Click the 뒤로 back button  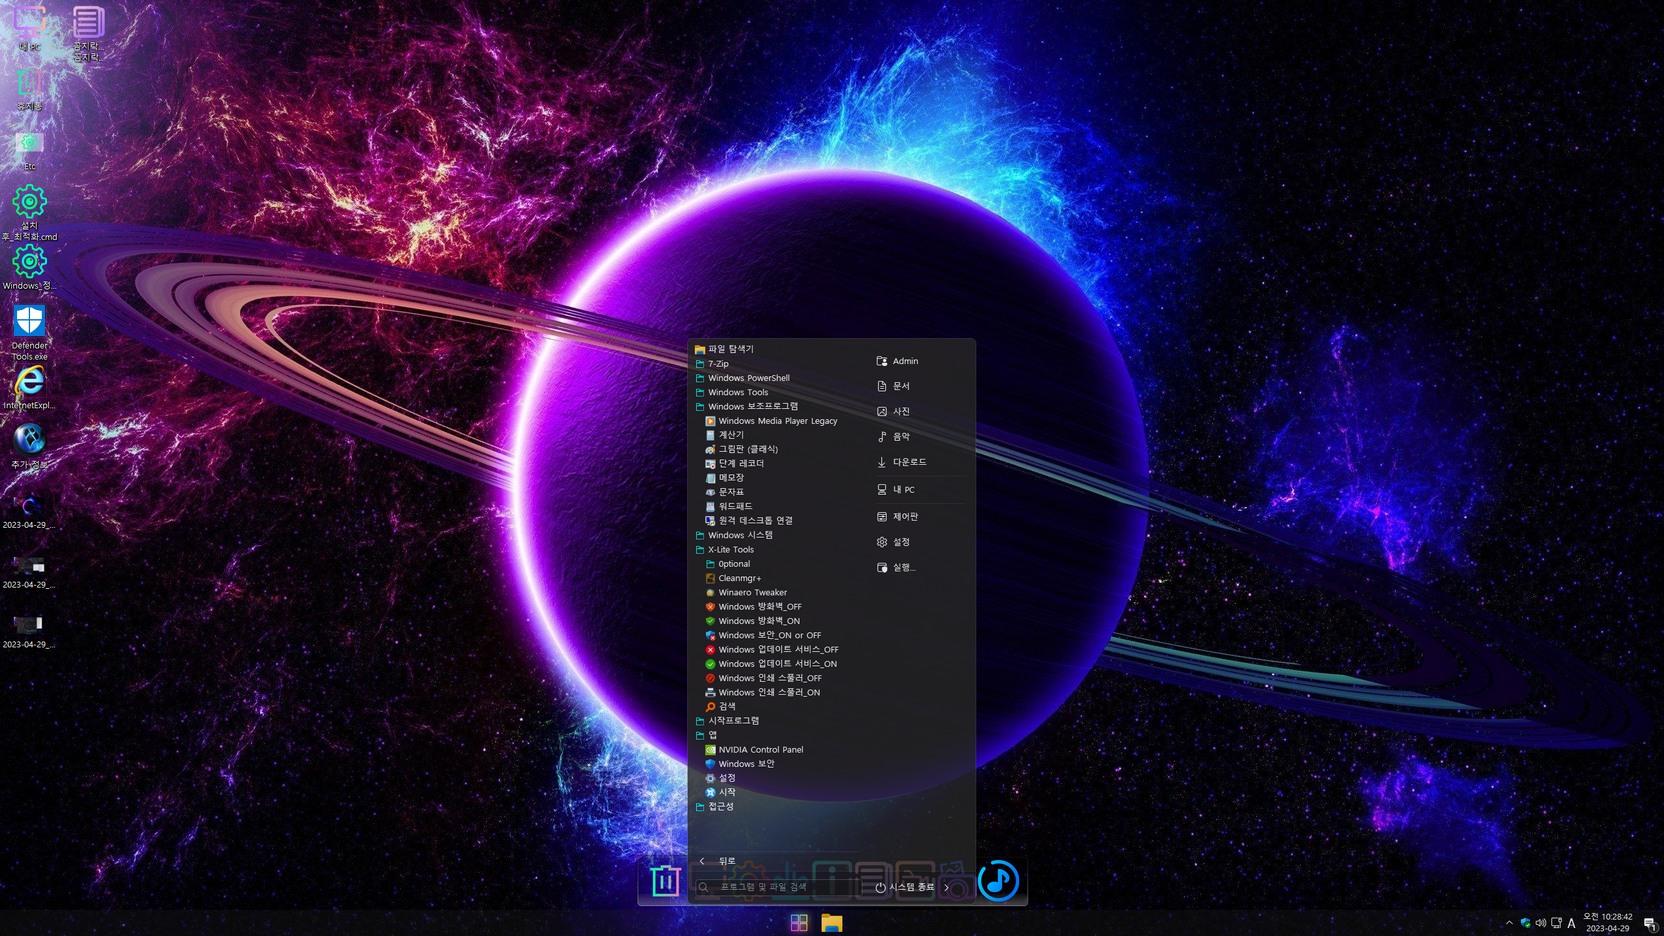717,861
